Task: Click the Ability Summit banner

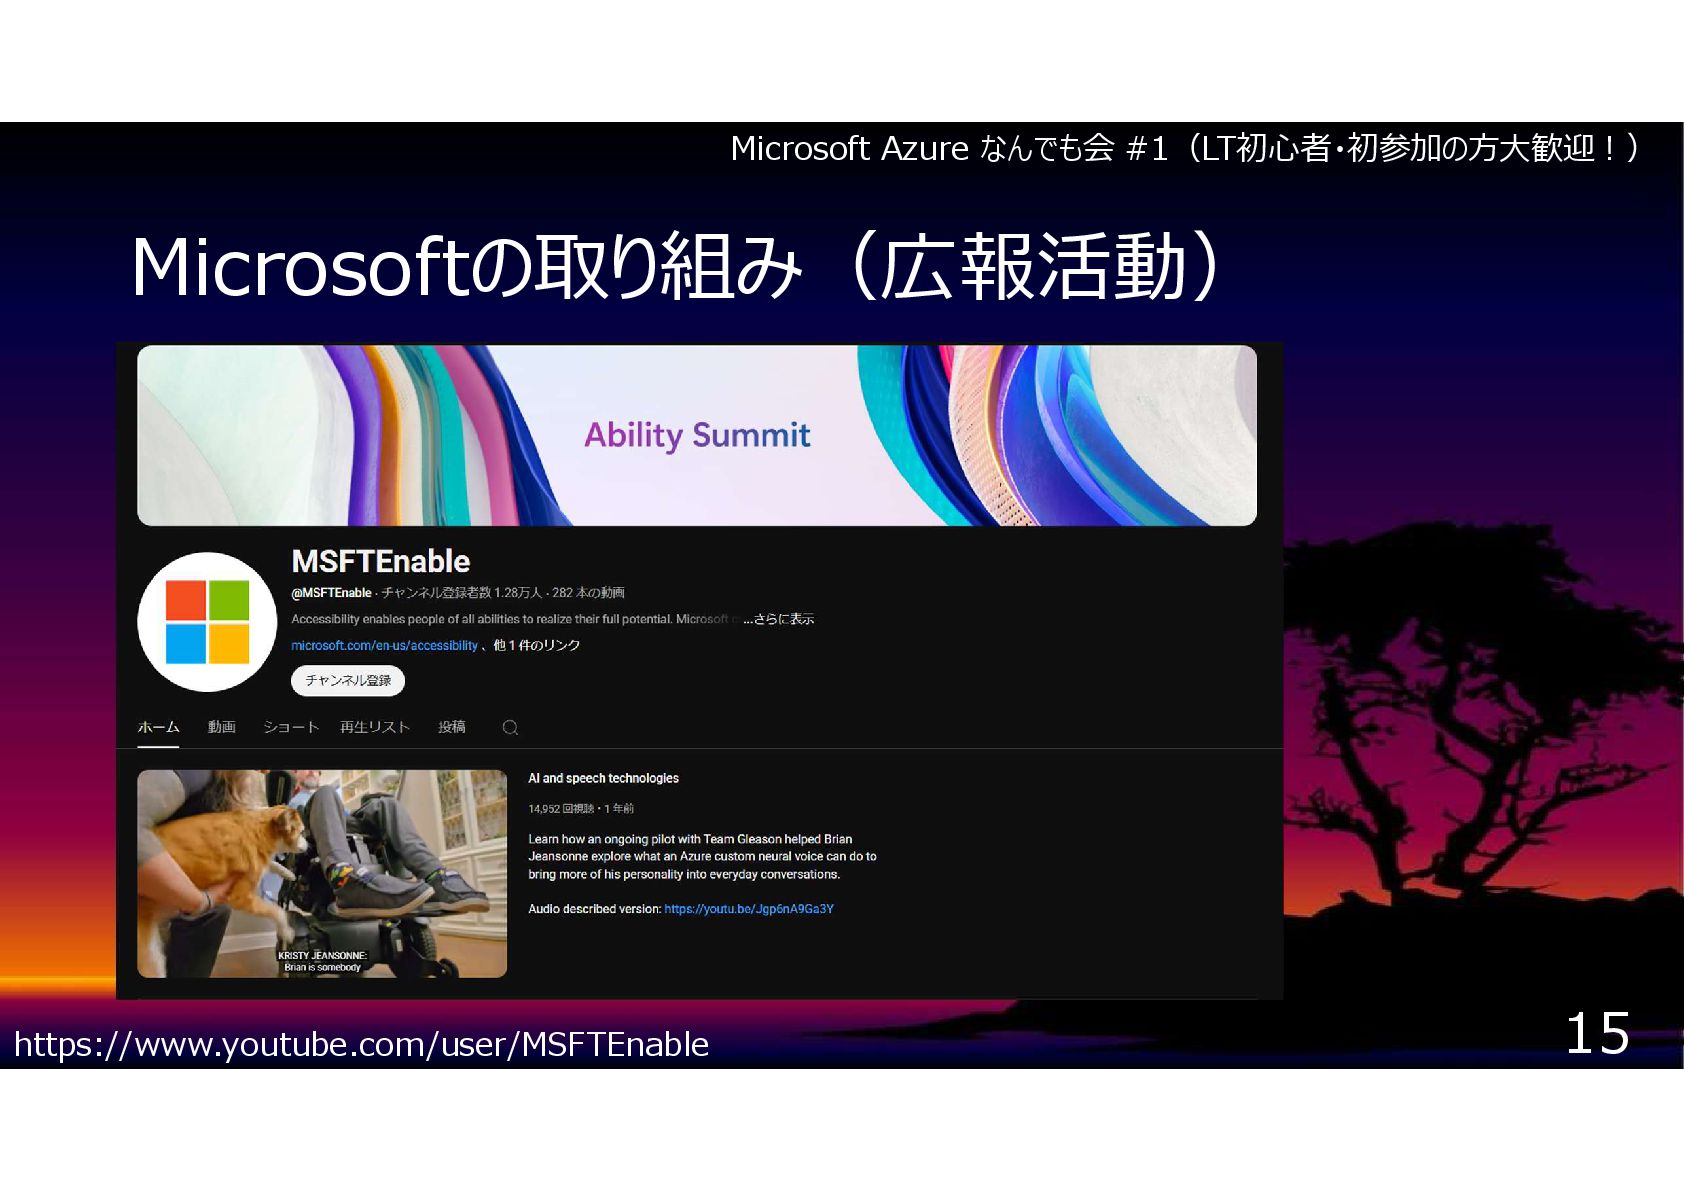Action: 697,435
